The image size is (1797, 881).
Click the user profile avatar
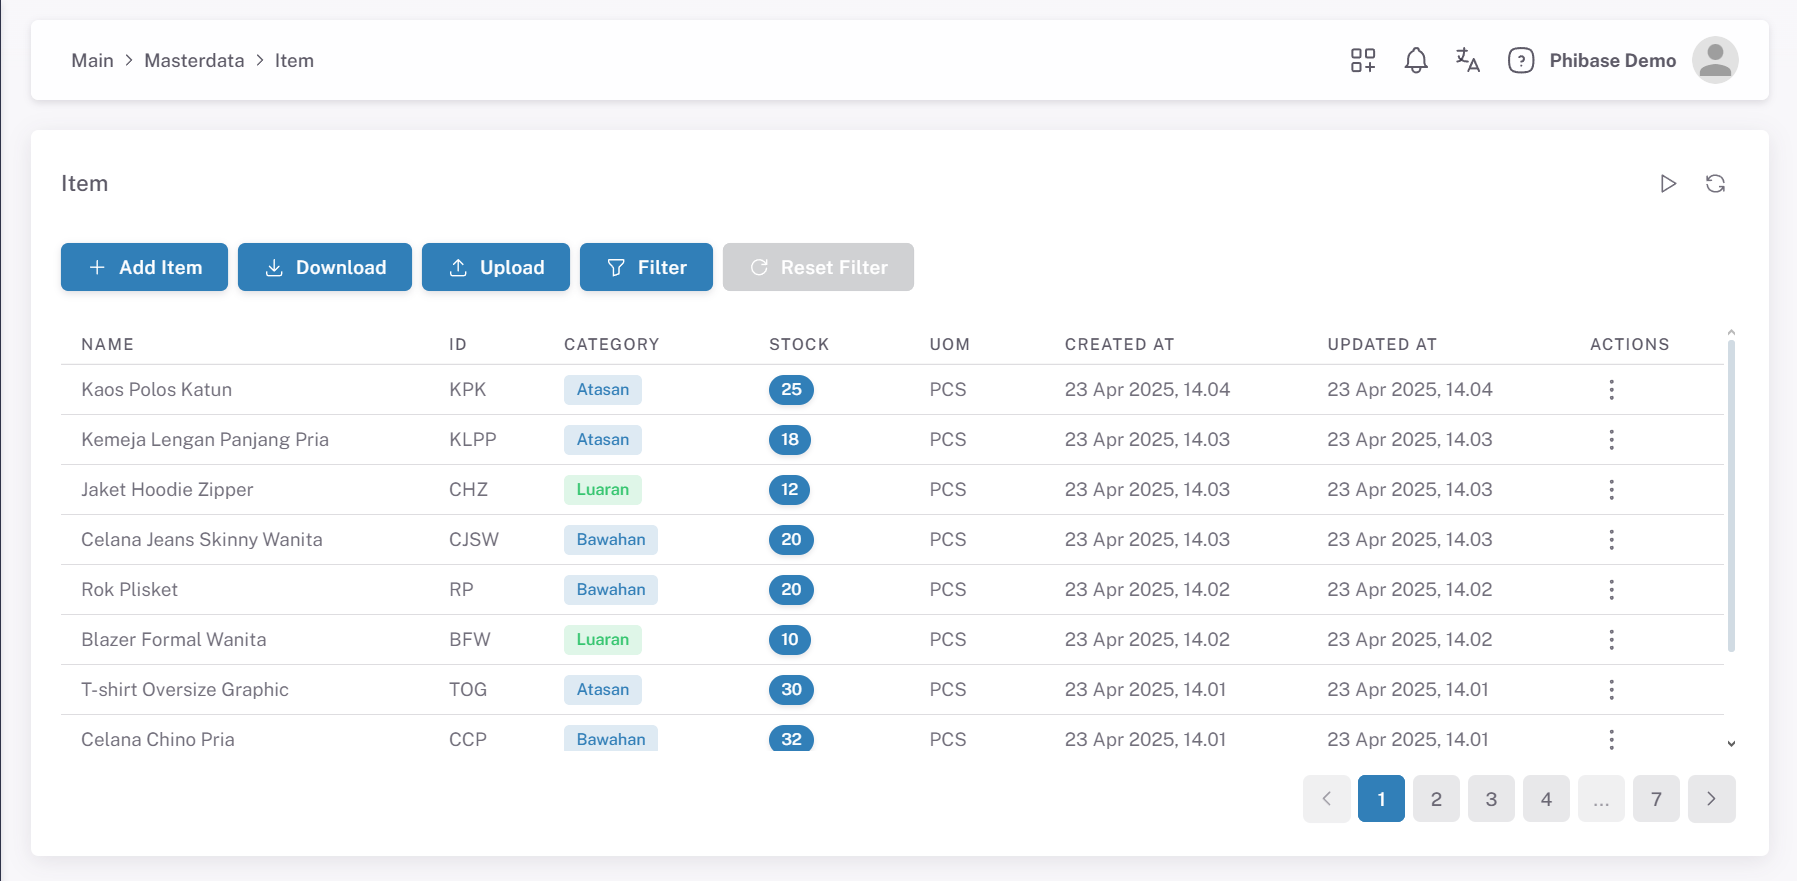point(1714,60)
